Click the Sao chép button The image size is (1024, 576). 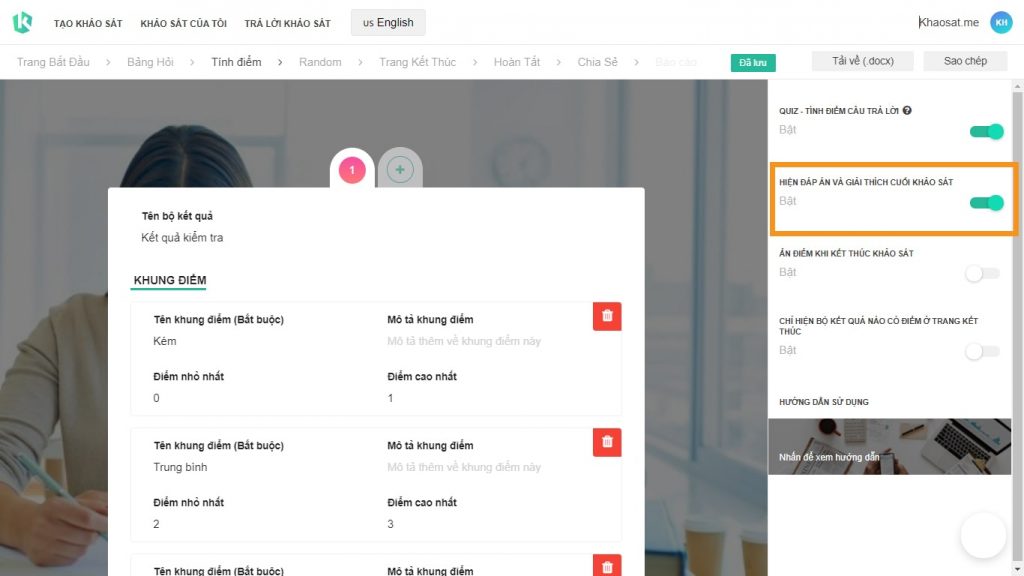[x=965, y=61]
